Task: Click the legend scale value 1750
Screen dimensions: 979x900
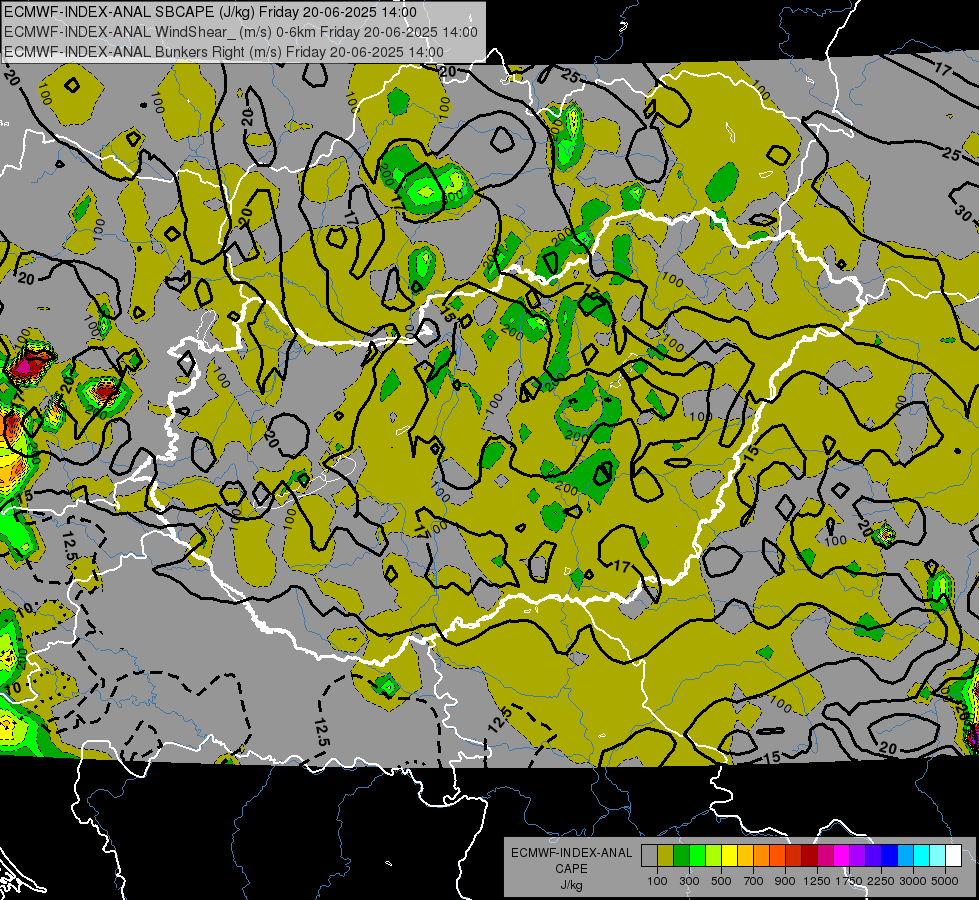Action: click(x=850, y=881)
